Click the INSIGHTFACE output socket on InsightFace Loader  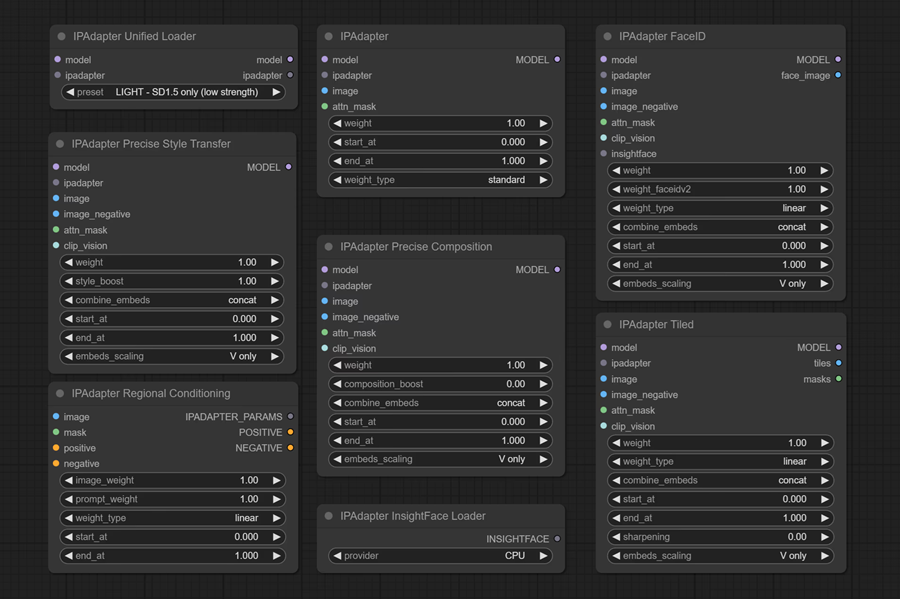click(x=557, y=538)
